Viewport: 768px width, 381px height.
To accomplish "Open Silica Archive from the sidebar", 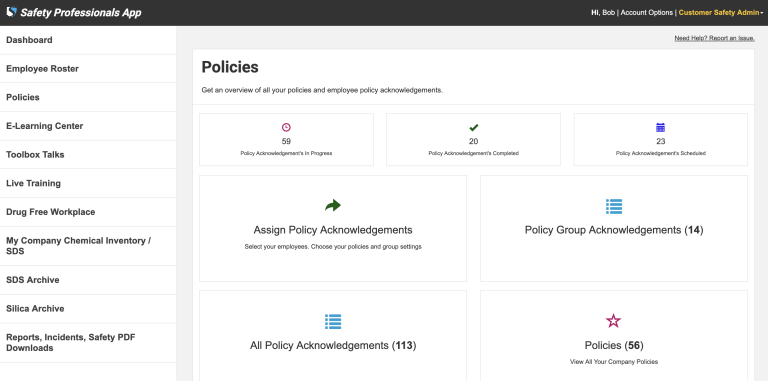I will (x=88, y=309).
